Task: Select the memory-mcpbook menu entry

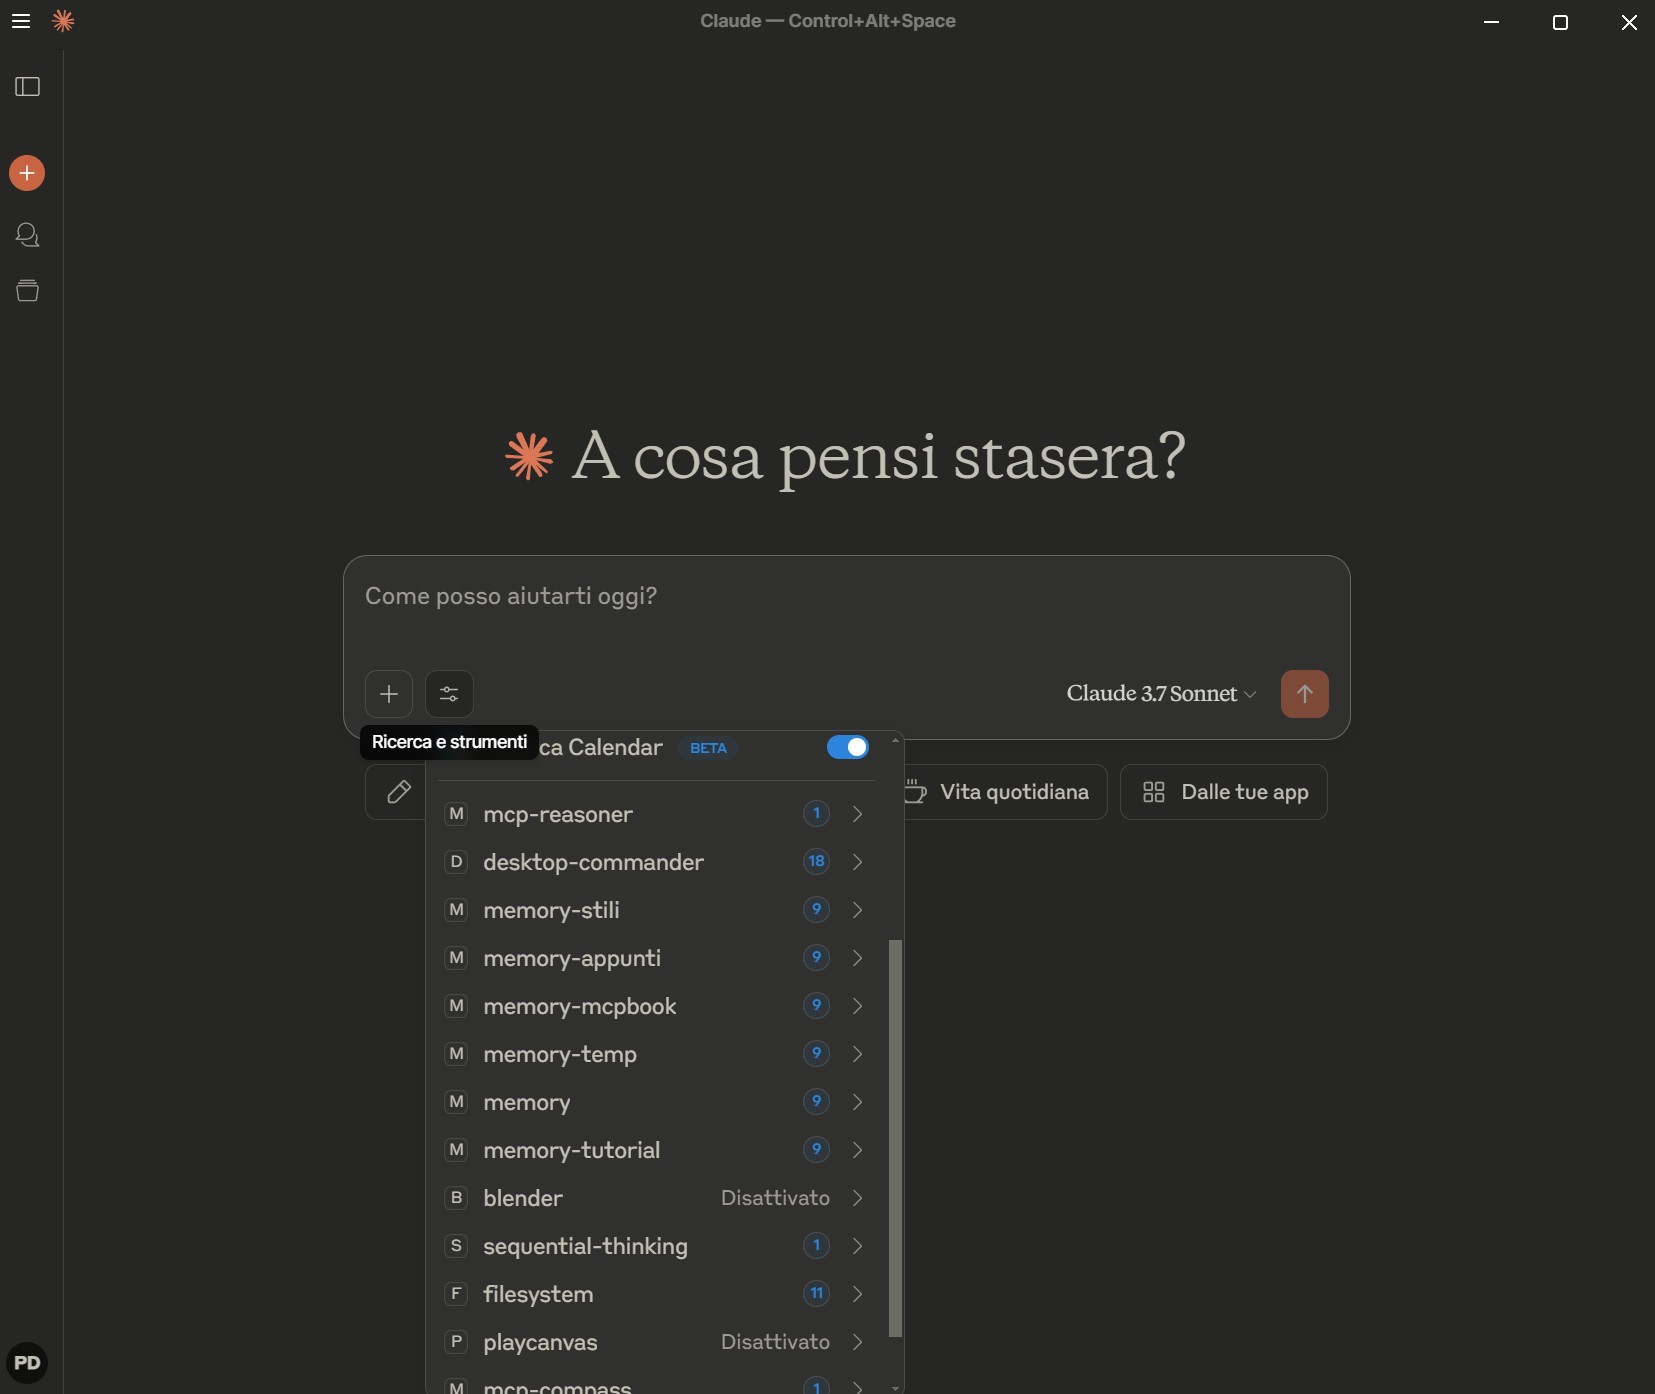Action: [x=580, y=1006]
